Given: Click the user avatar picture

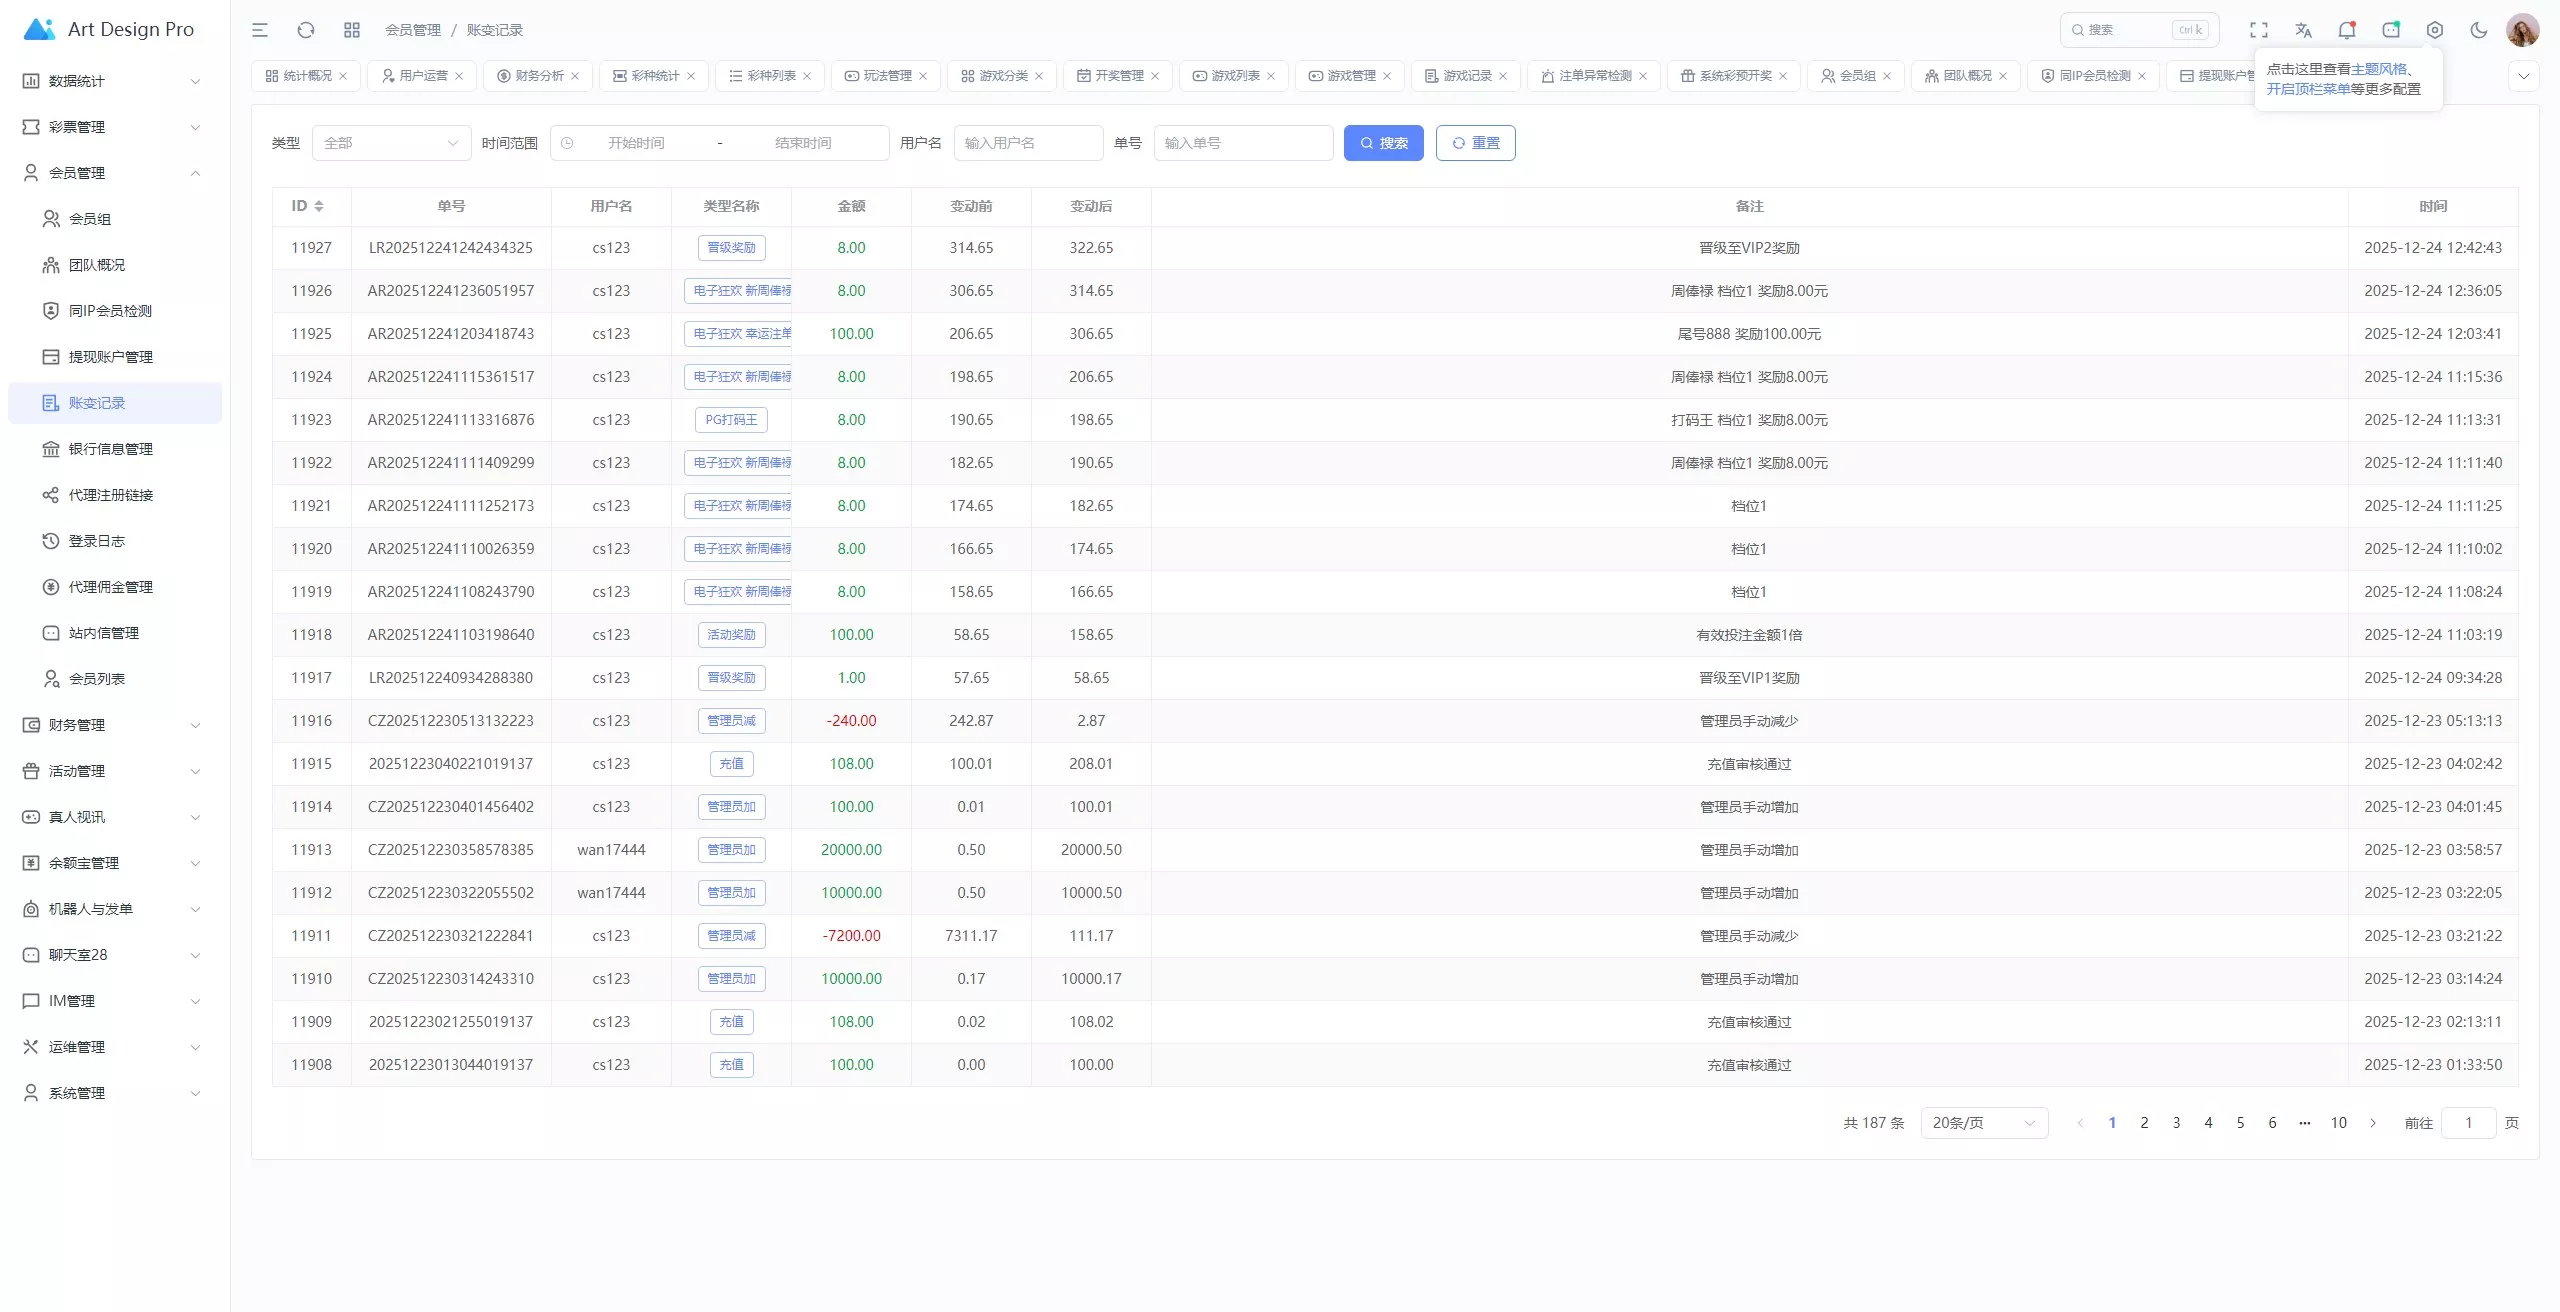Looking at the screenshot, I should pyautogui.click(x=2522, y=30).
